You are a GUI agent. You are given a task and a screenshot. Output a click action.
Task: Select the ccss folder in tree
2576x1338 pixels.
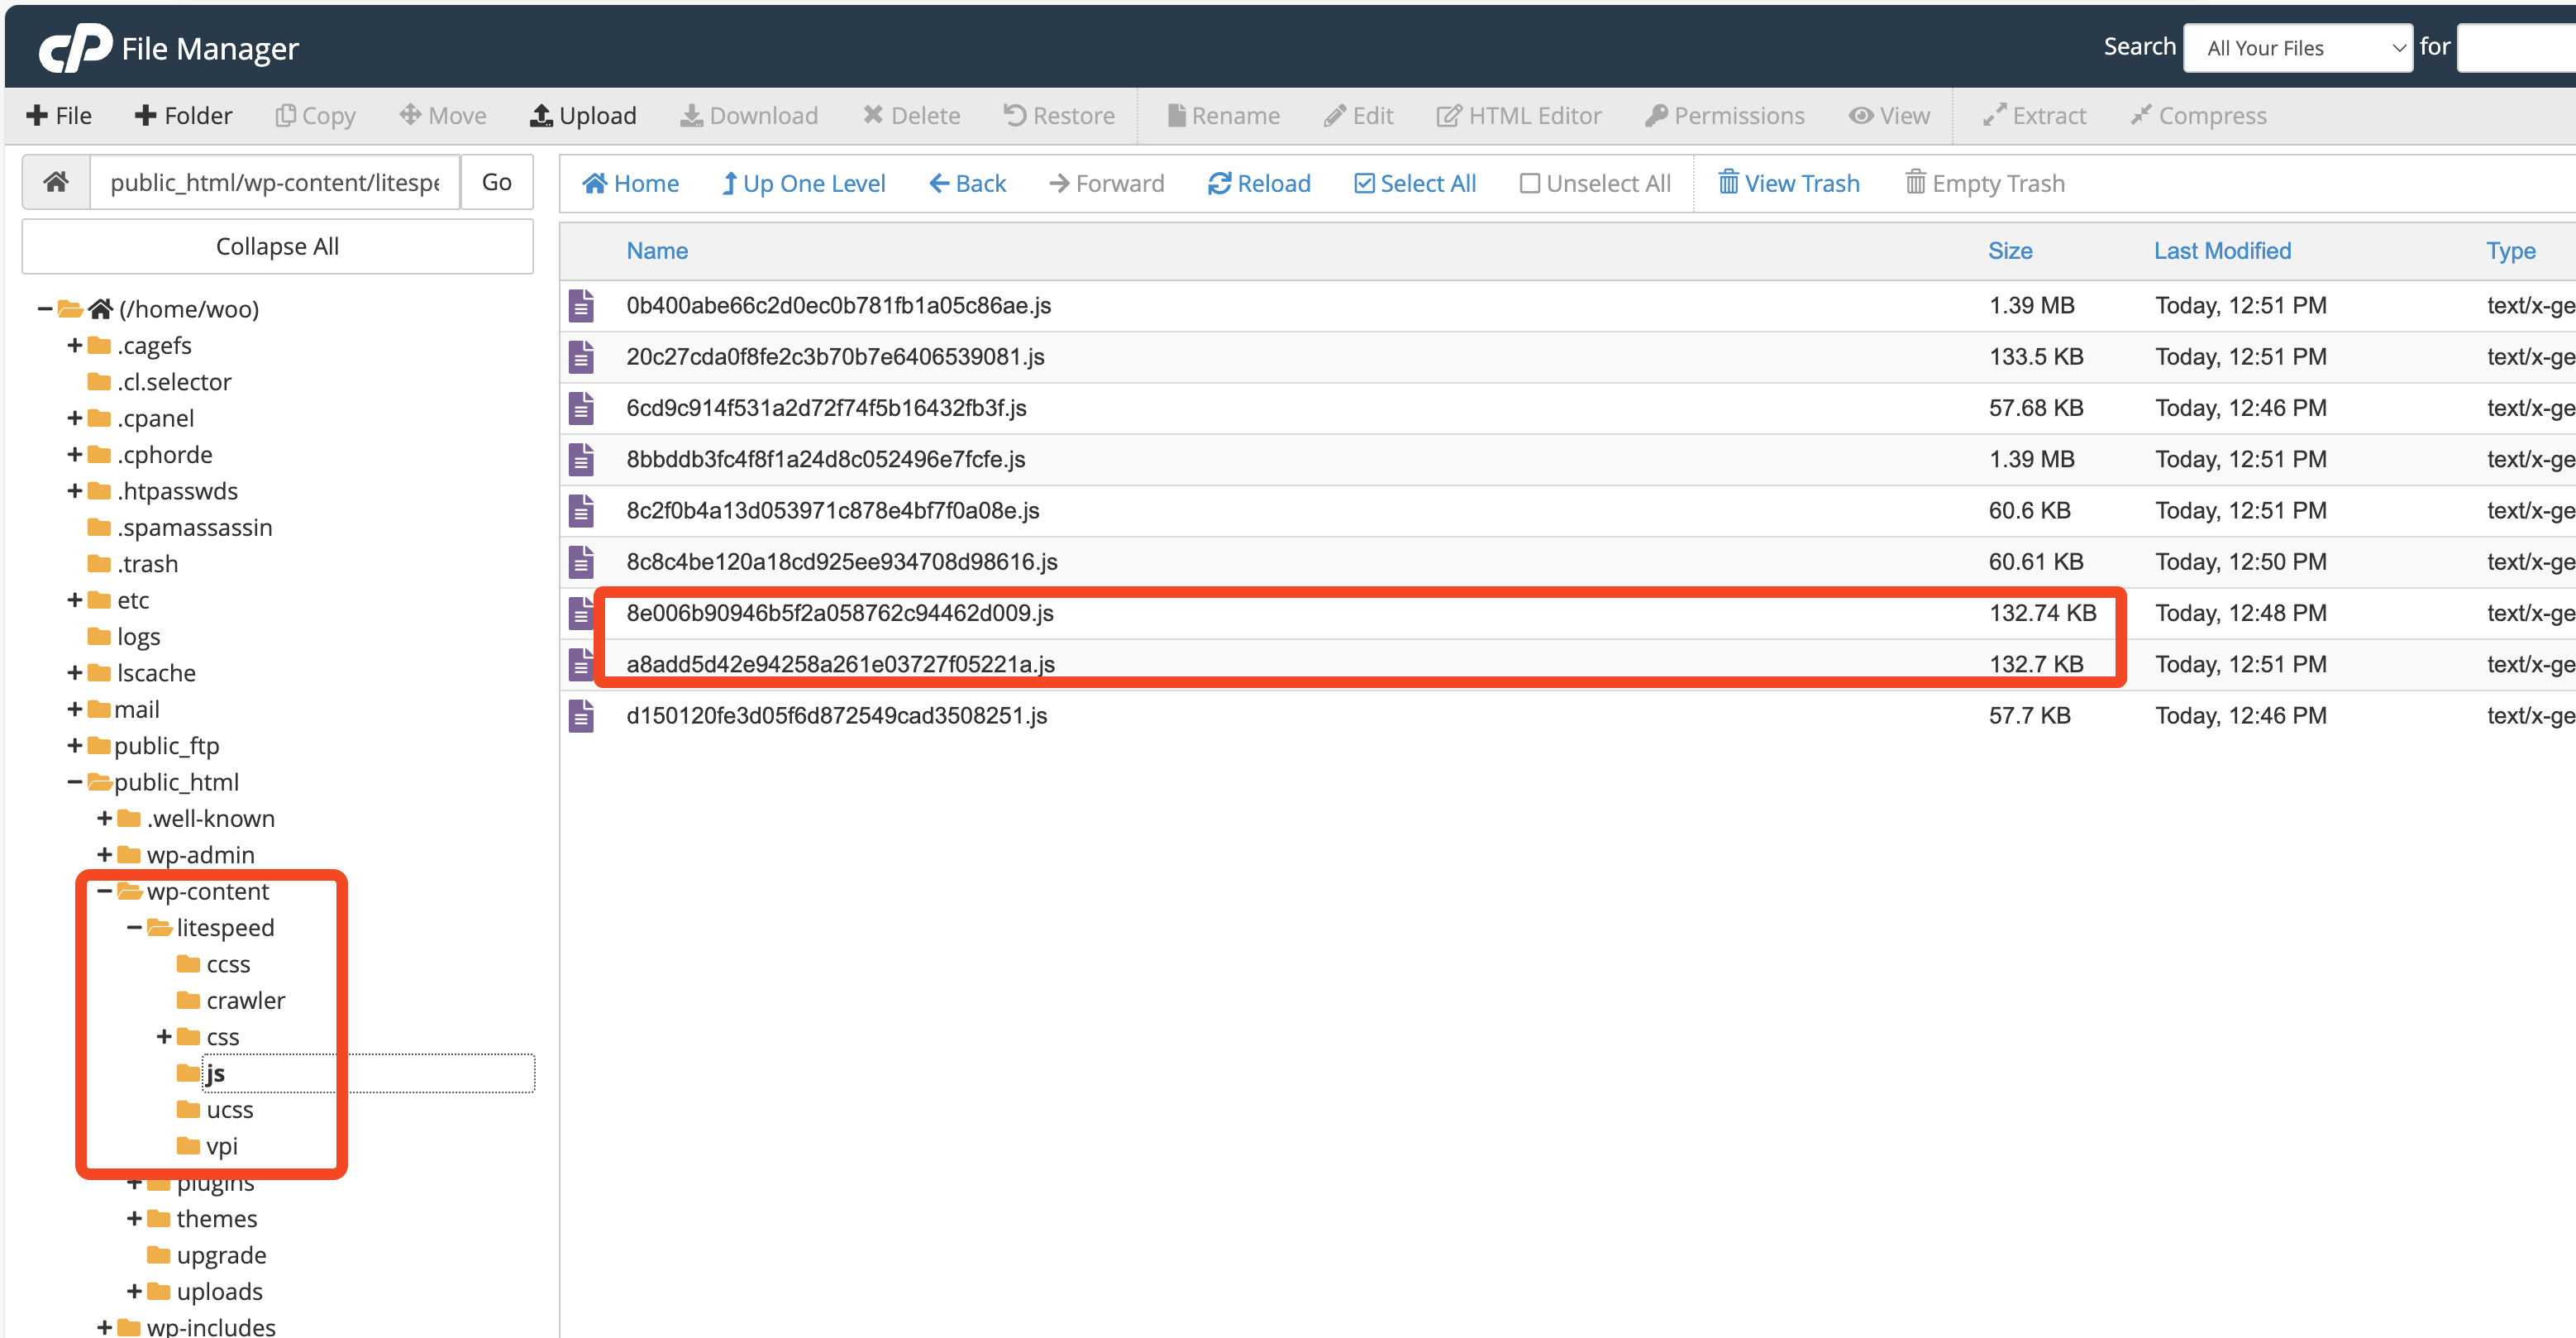click(x=228, y=965)
